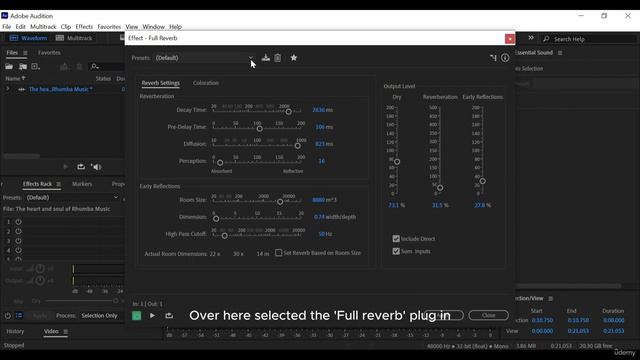The height and width of the screenshot is (360, 640).
Task: Switch to Waveform view button
Action: click(28, 38)
